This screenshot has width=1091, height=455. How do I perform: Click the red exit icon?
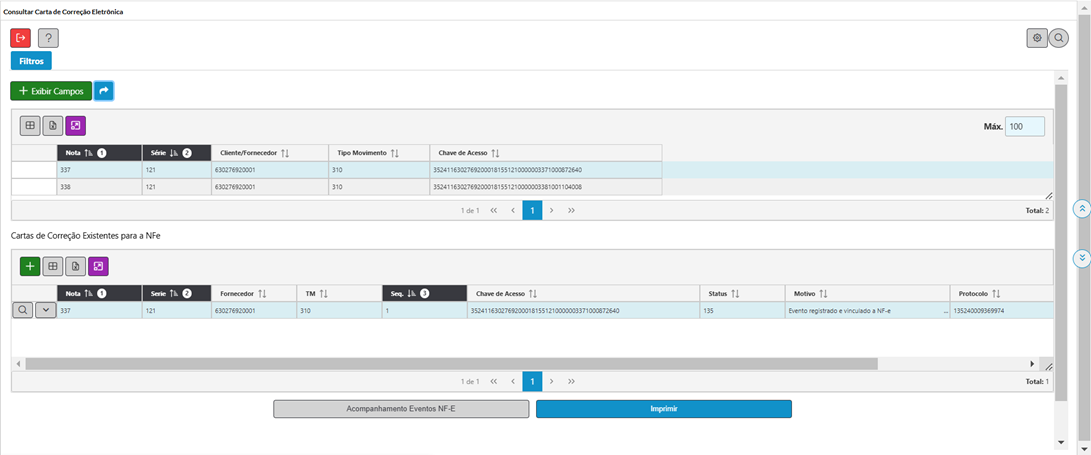(x=20, y=38)
